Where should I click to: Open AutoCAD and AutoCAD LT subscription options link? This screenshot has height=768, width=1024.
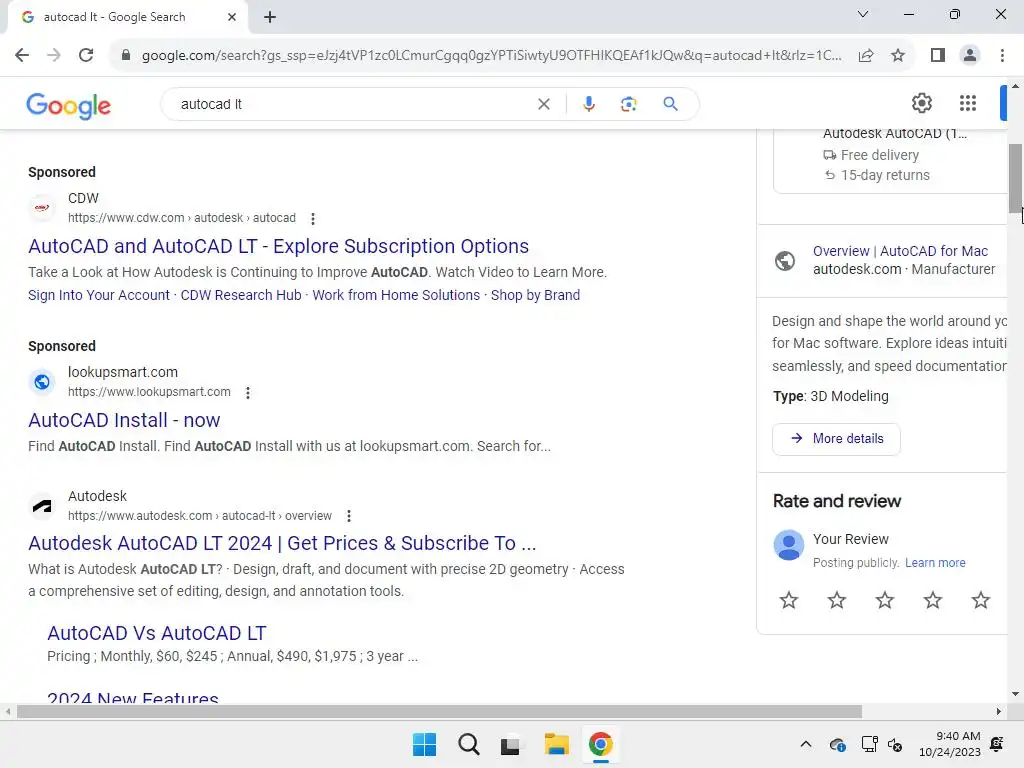pyautogui.click(x=278, y=246)
